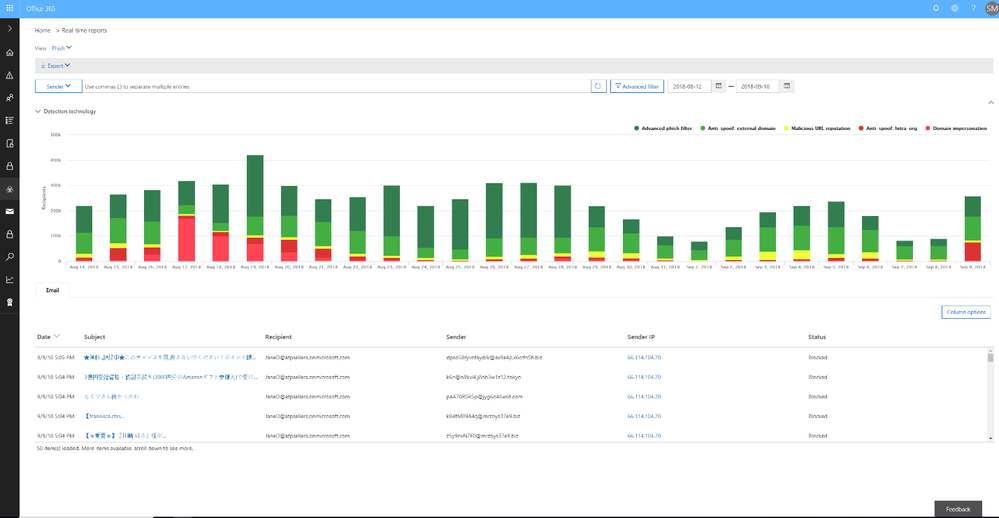999x518 pixels.
Task: Open SM user account avatar
Action: click(991, 8)
